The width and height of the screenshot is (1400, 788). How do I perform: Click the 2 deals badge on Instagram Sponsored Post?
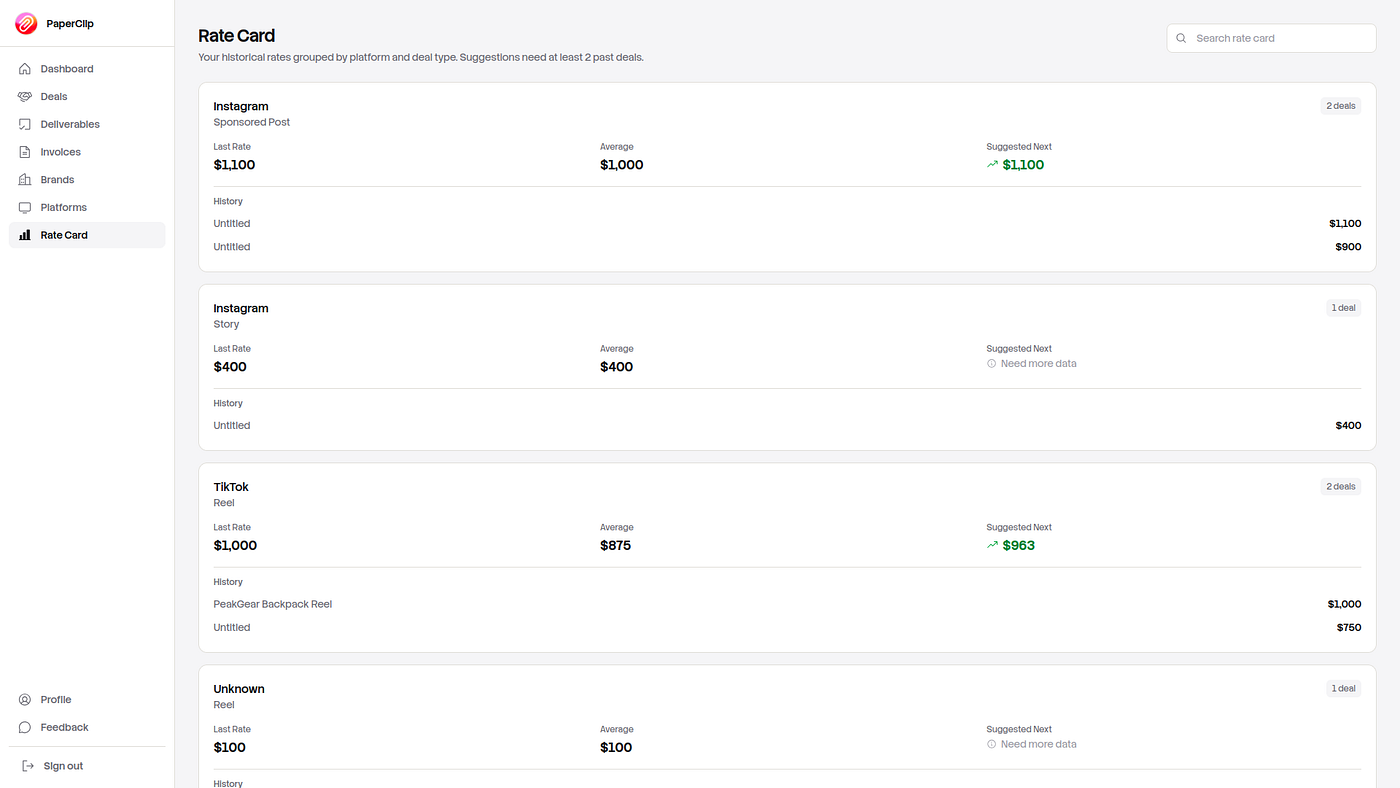coord(1341,106)
